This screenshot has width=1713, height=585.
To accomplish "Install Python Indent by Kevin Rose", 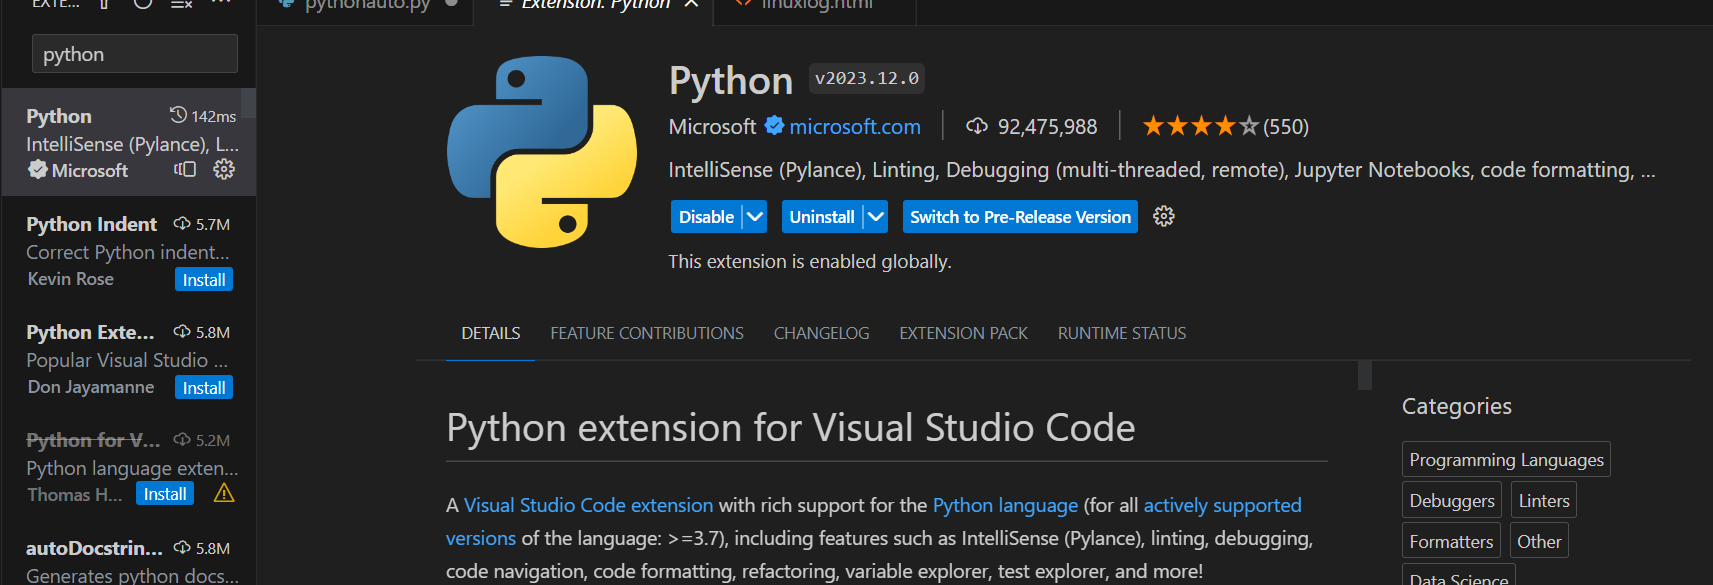I will click(x=204, y=280).
